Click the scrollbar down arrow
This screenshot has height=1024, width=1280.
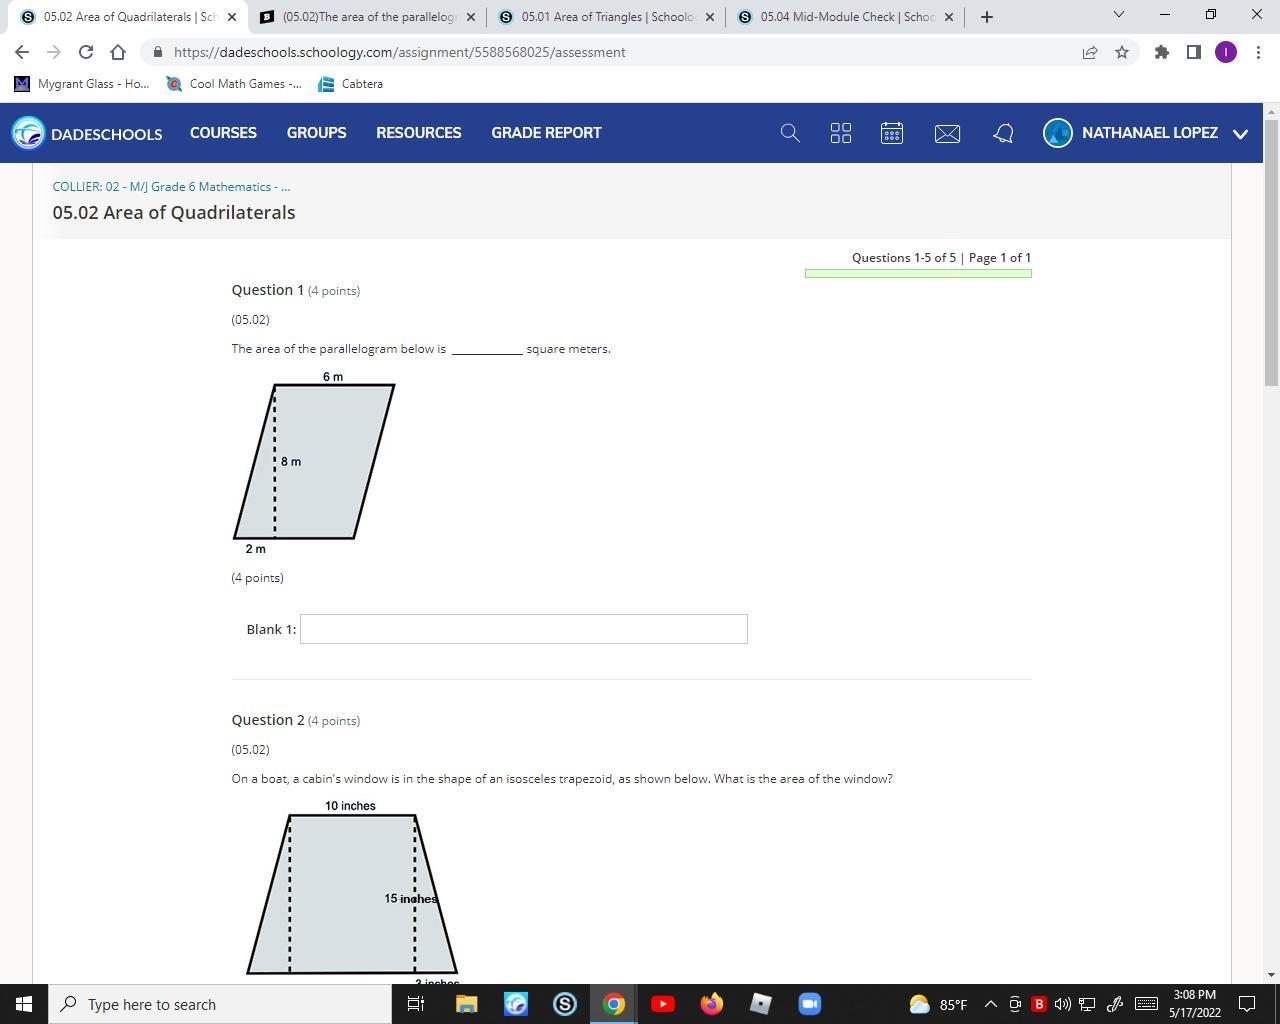1271,974
